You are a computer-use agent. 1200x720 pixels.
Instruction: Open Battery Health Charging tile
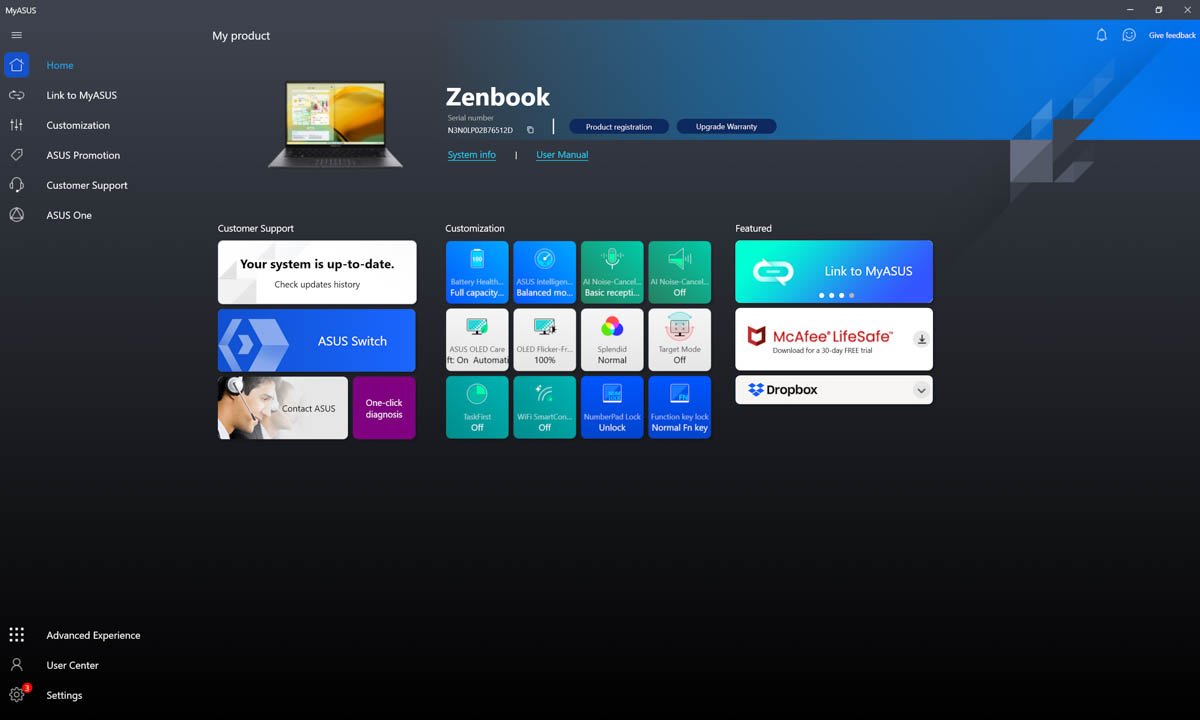click(x=477, y=272)
